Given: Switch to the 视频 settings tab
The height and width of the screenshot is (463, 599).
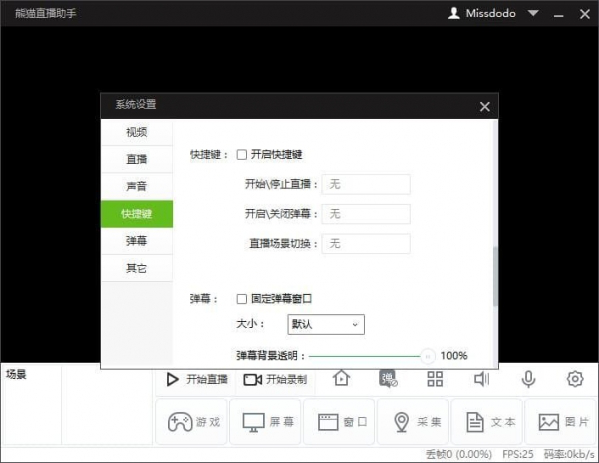Looking at the screenshot, I should [x=137, y=132].
